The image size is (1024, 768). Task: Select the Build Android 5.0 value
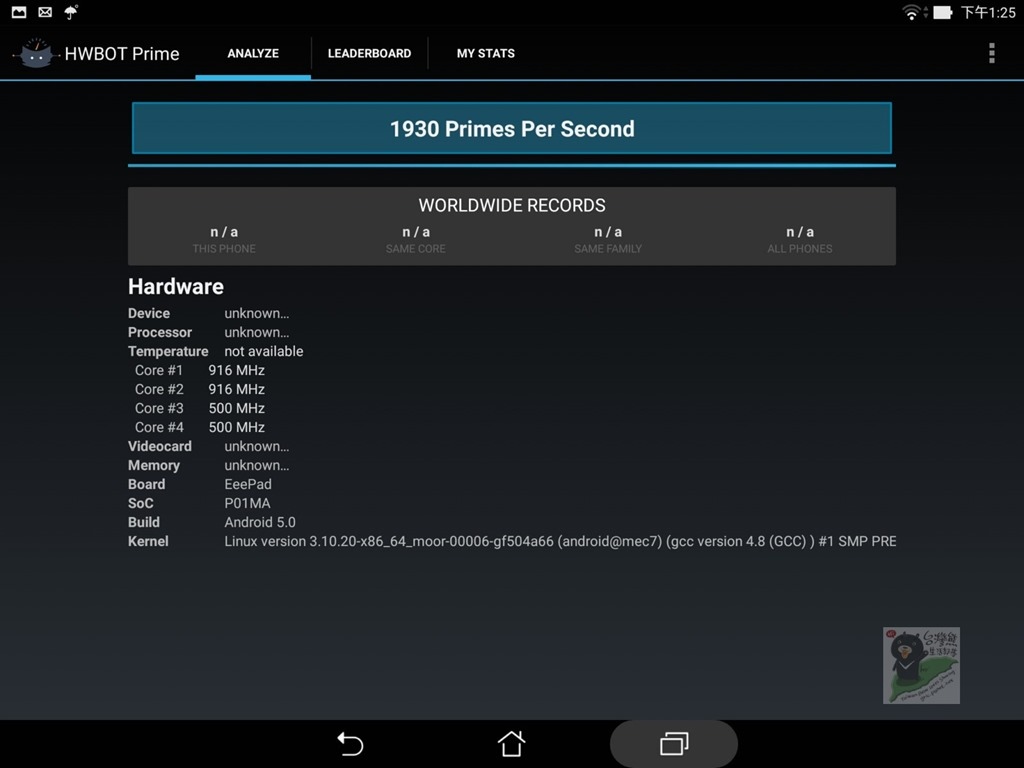(260, 522)
